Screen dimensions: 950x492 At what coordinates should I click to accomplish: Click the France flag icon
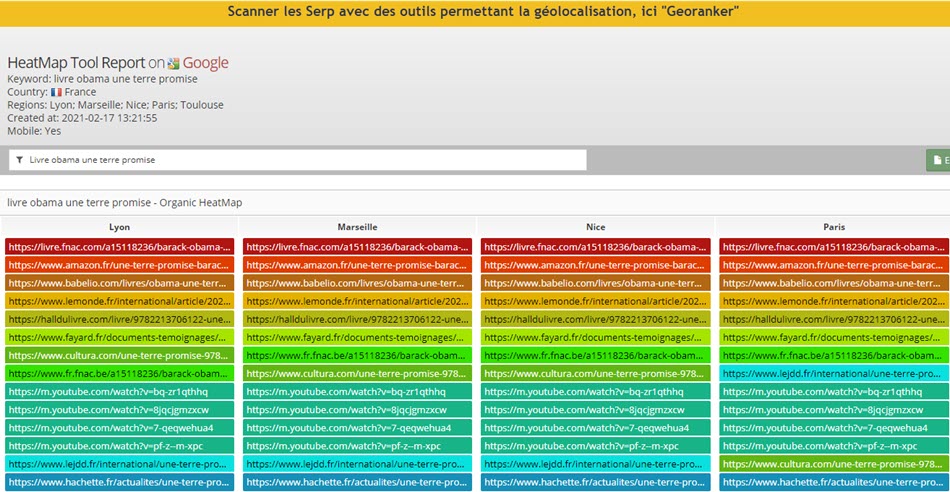[56, 92]
